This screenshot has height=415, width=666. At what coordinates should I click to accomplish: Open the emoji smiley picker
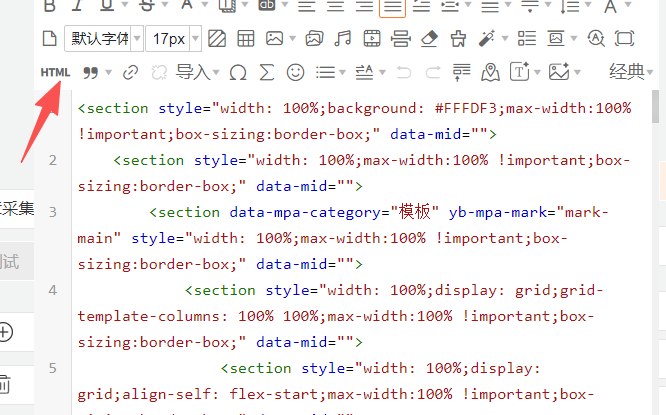(x=295, y=72)
